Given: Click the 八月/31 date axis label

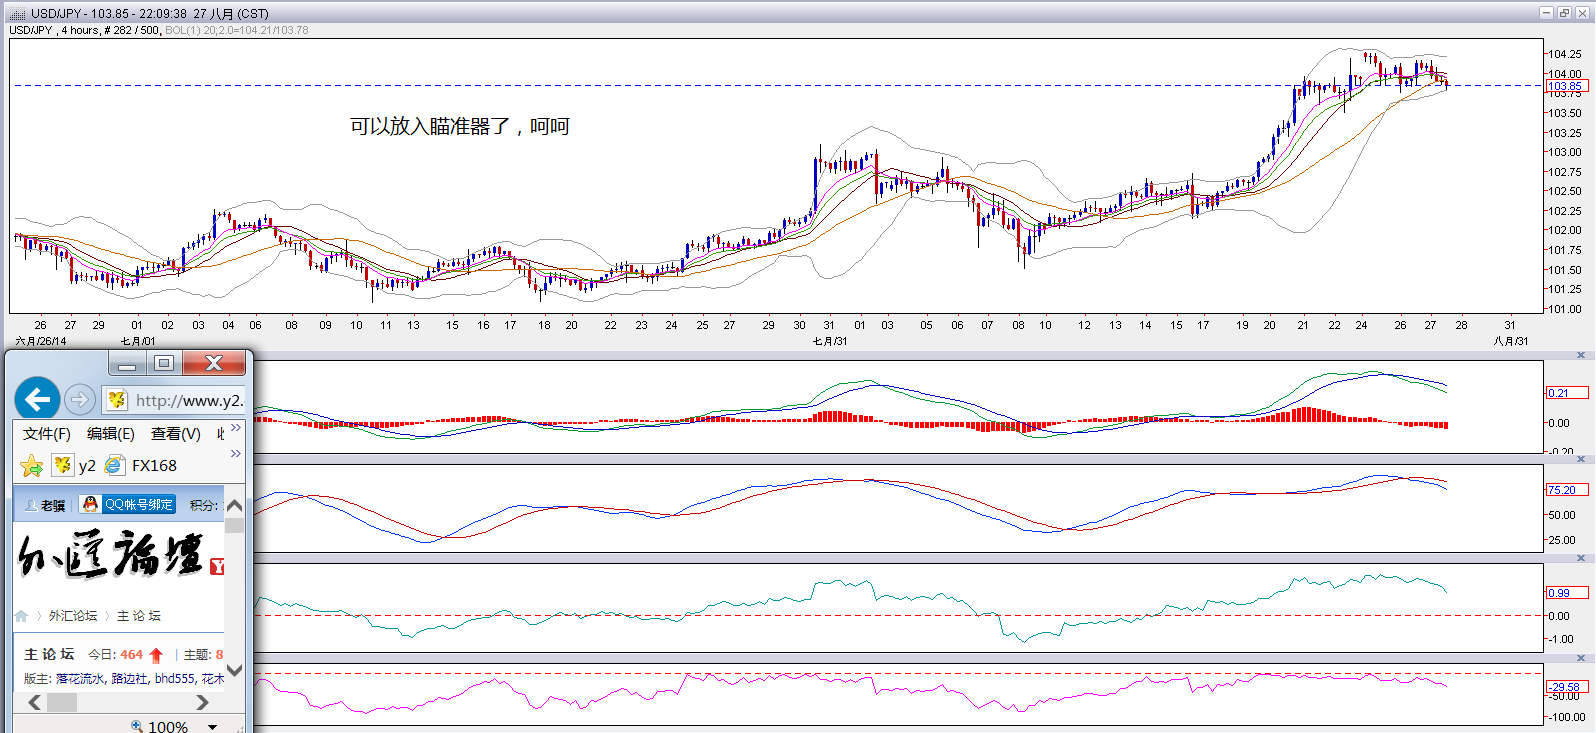Looking at the screenshot, I should click(1511, 341).
